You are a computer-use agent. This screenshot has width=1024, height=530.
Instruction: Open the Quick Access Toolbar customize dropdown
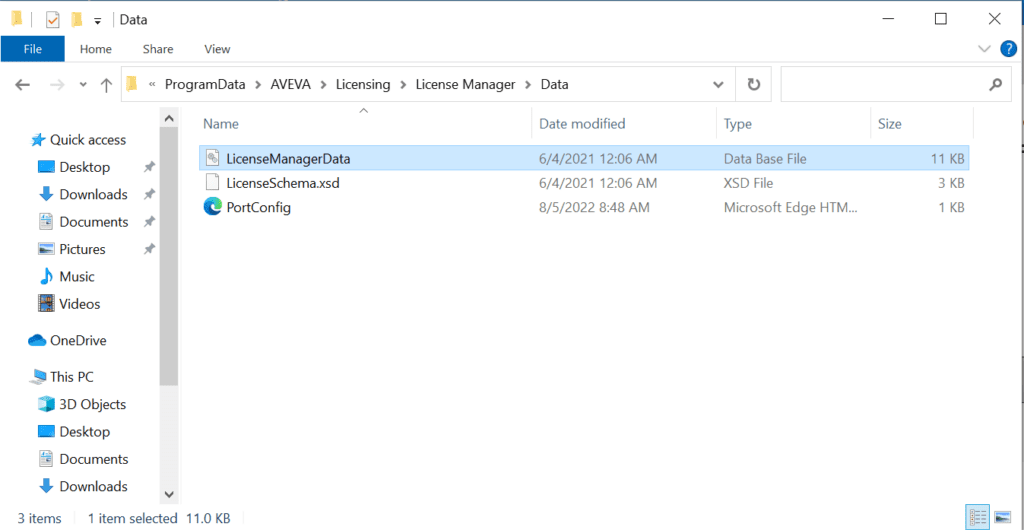(97, 20)
